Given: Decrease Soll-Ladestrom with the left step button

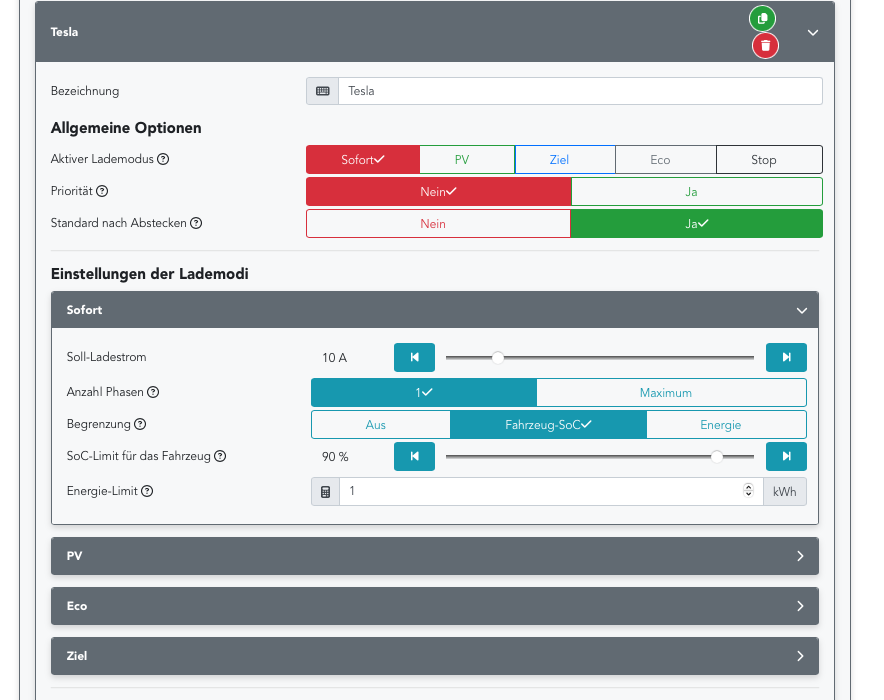Looking at the screenshot, I should click(x=414, y=357).
